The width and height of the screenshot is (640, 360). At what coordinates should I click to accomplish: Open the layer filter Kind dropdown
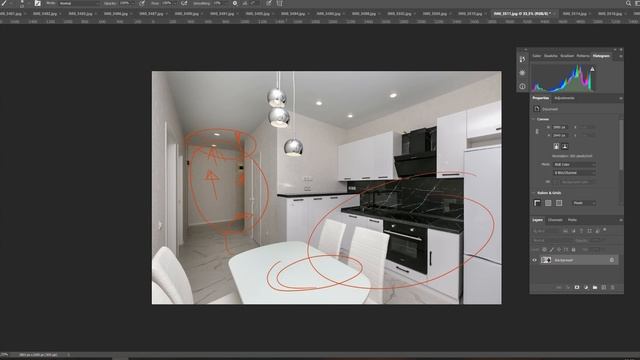546,231
